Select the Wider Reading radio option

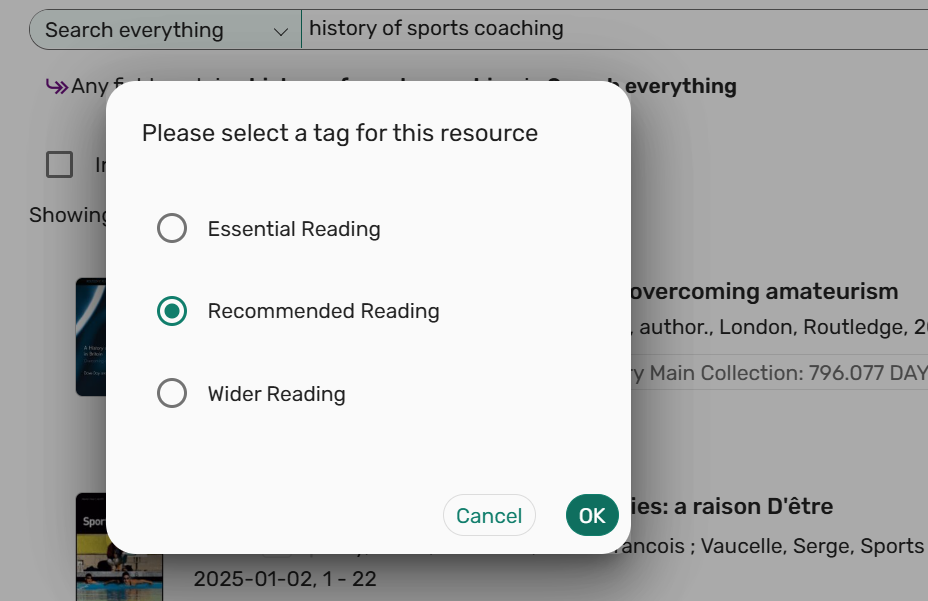pyautogui.click(x=172, y=394)
